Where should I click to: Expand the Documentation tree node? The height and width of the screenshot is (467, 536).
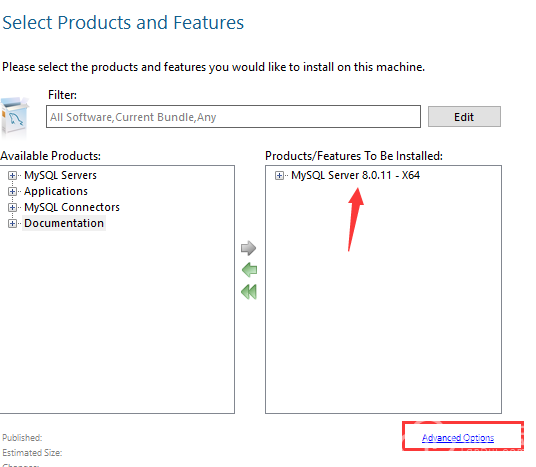12,224
